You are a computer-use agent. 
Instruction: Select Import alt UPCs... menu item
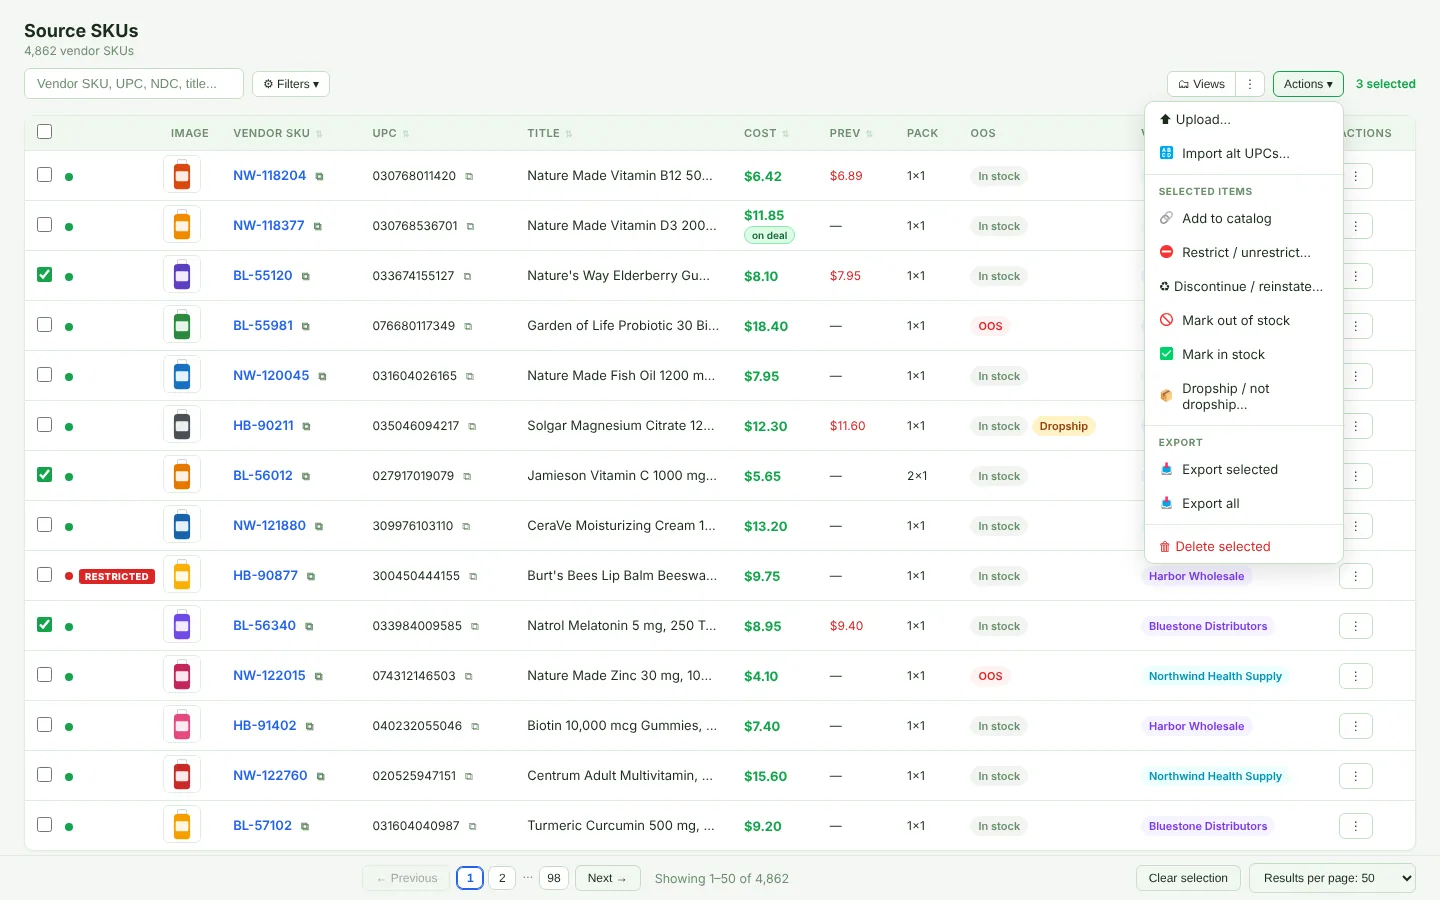tap(1244, 154)
